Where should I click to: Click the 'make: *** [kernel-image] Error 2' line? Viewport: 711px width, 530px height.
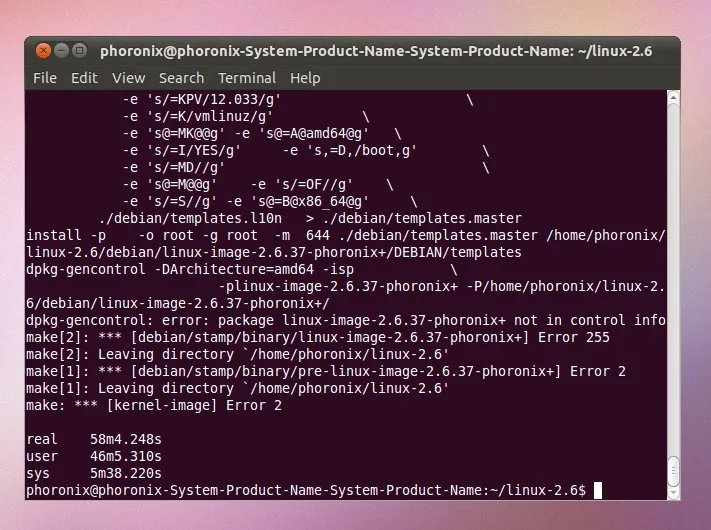(x=153, y=405)
